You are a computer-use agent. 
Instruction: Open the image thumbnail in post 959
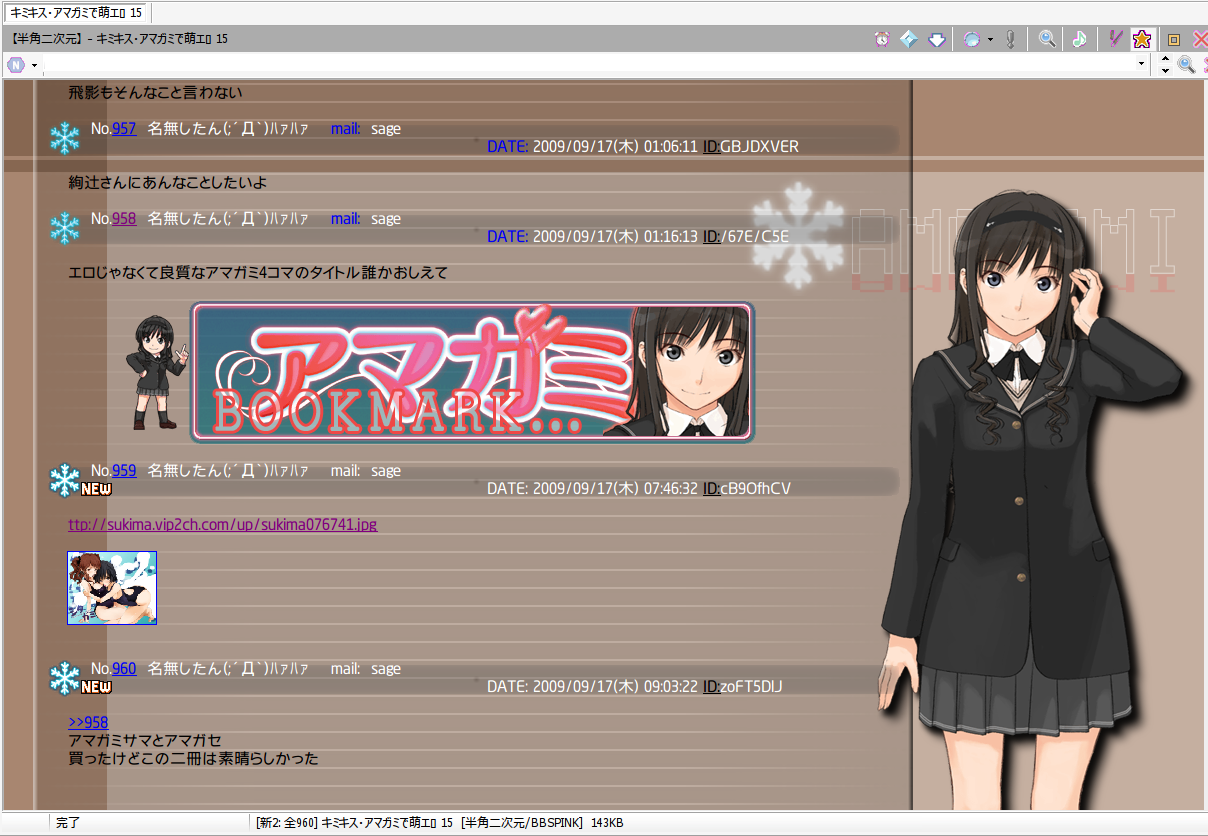point(112,588)
